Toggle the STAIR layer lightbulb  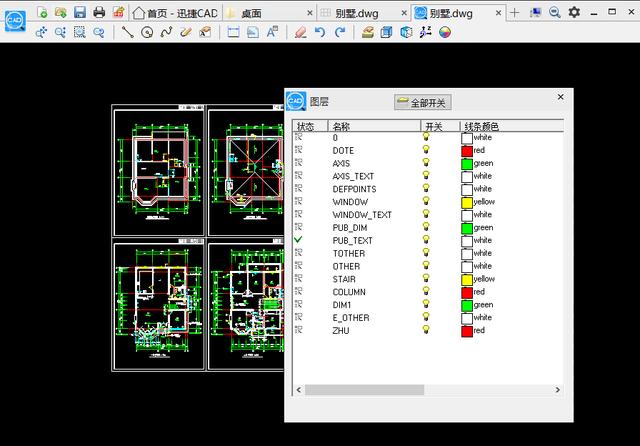(x=426, y=278)
